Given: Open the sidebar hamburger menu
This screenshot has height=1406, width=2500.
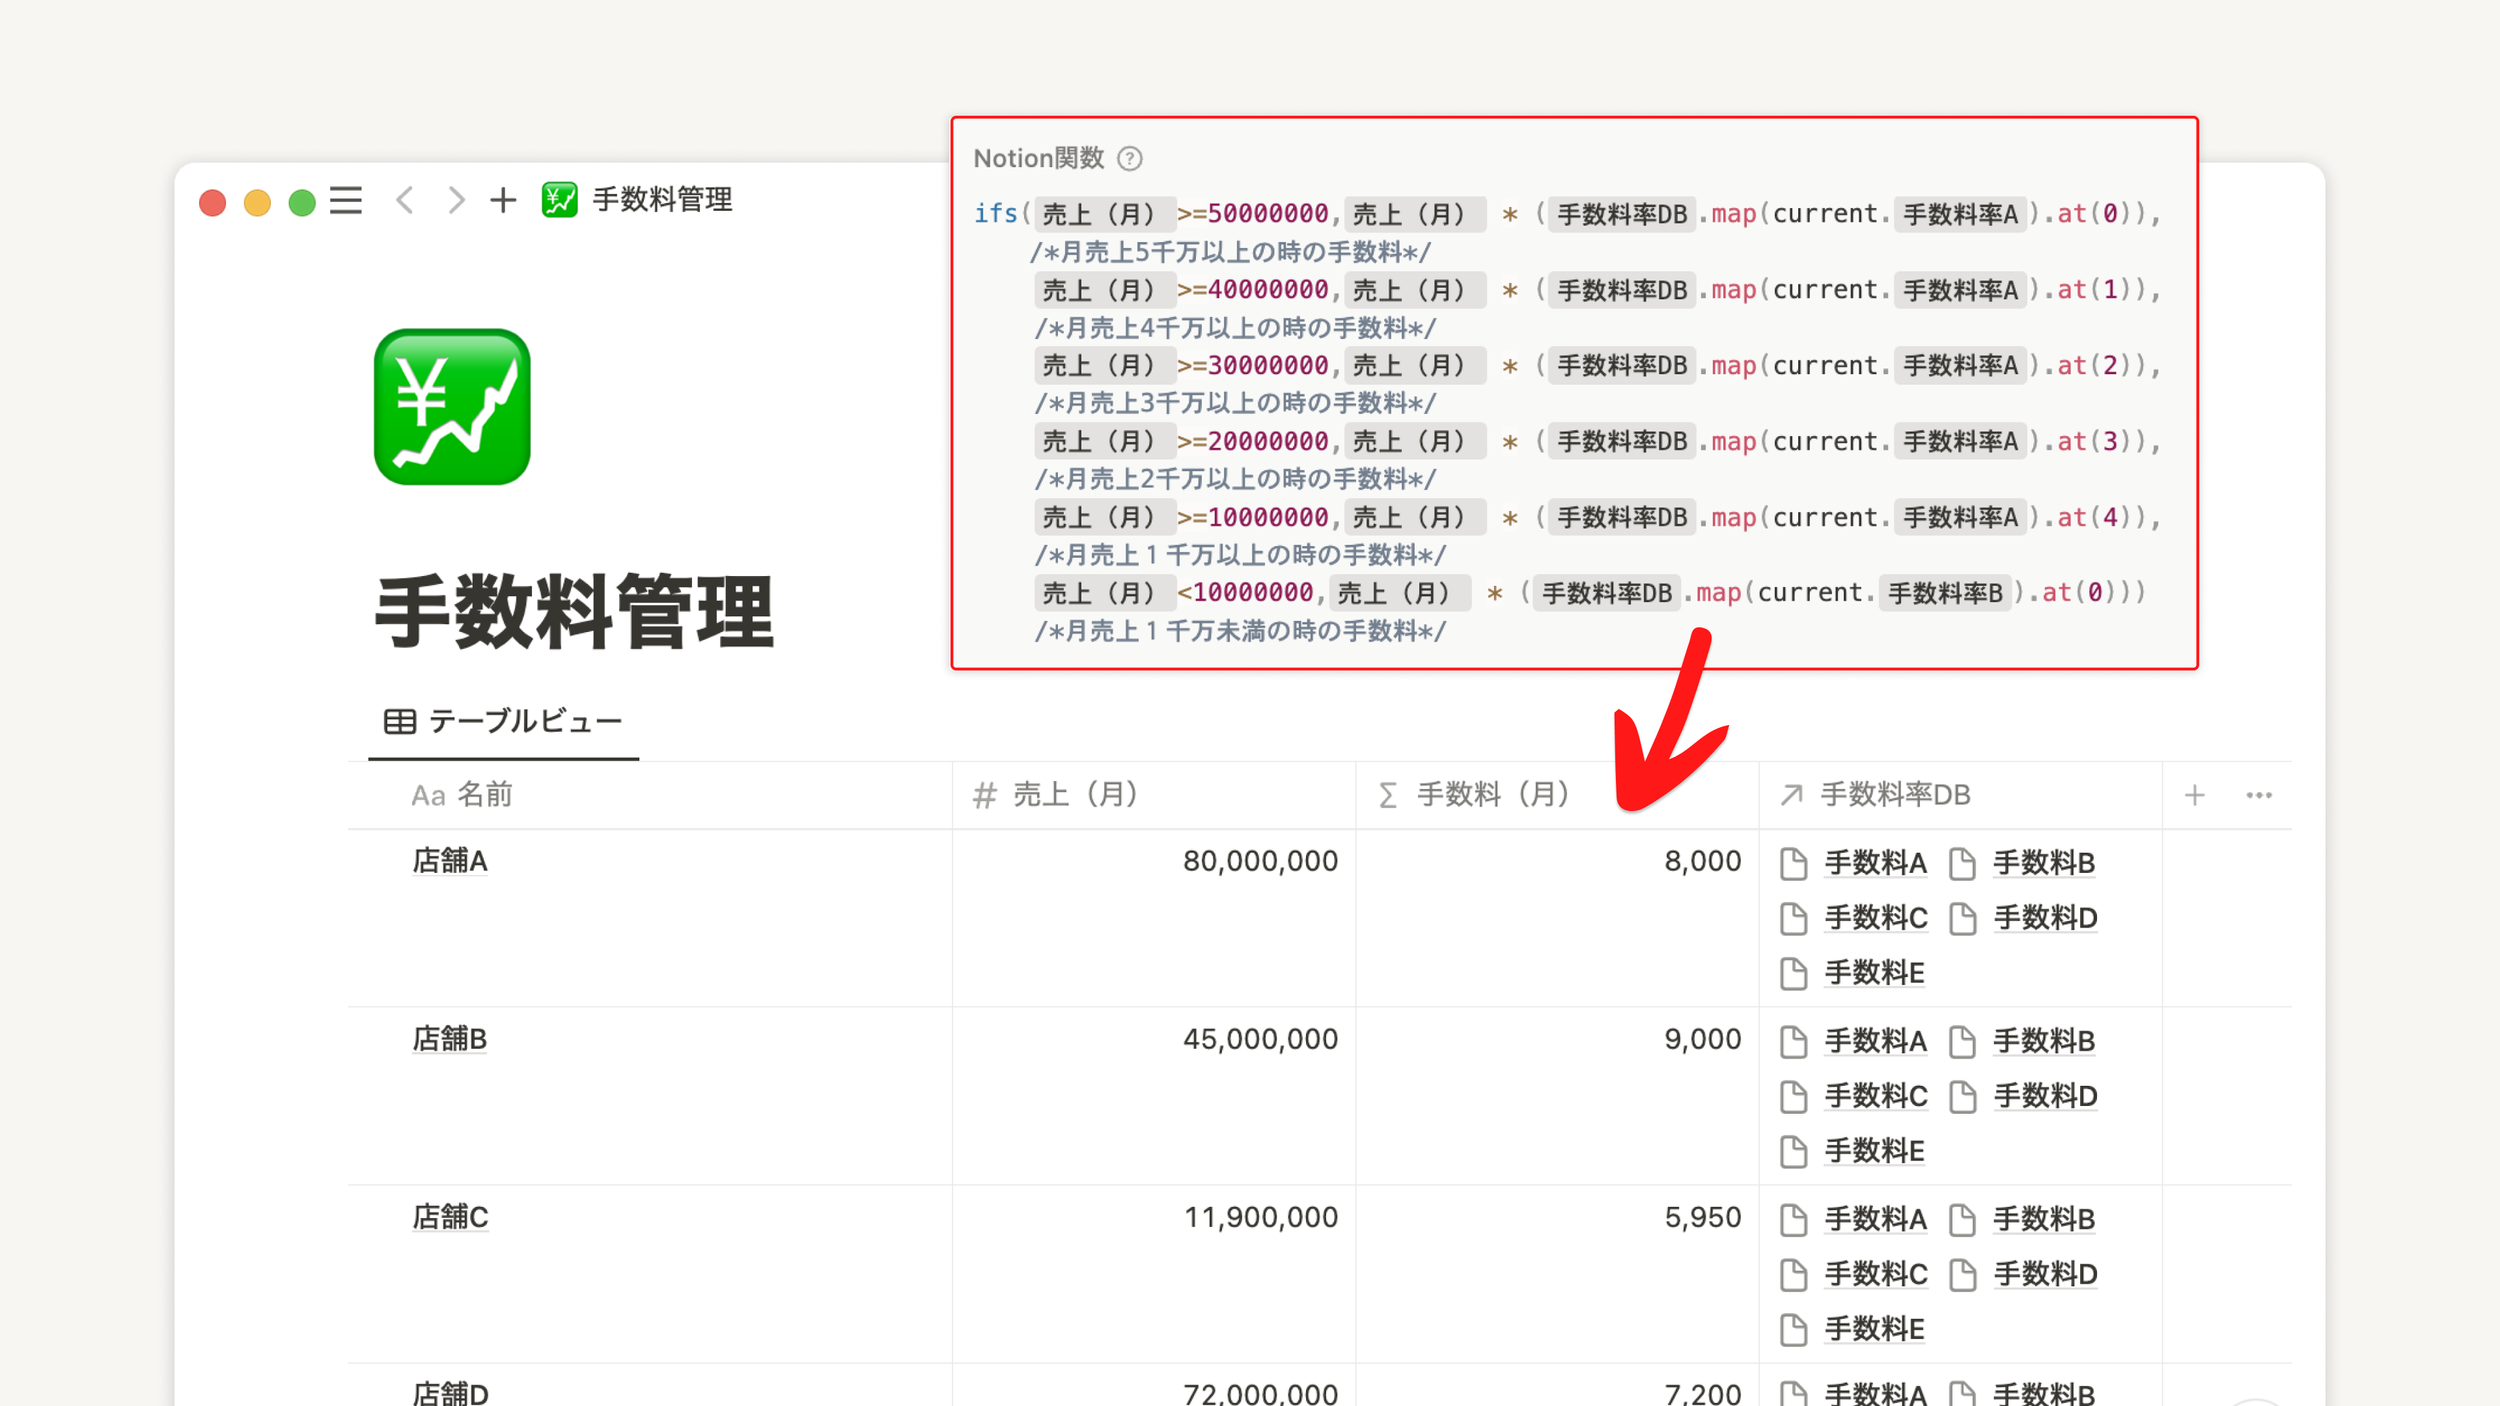Looking at the screenshot, I should tap(346, 201).
